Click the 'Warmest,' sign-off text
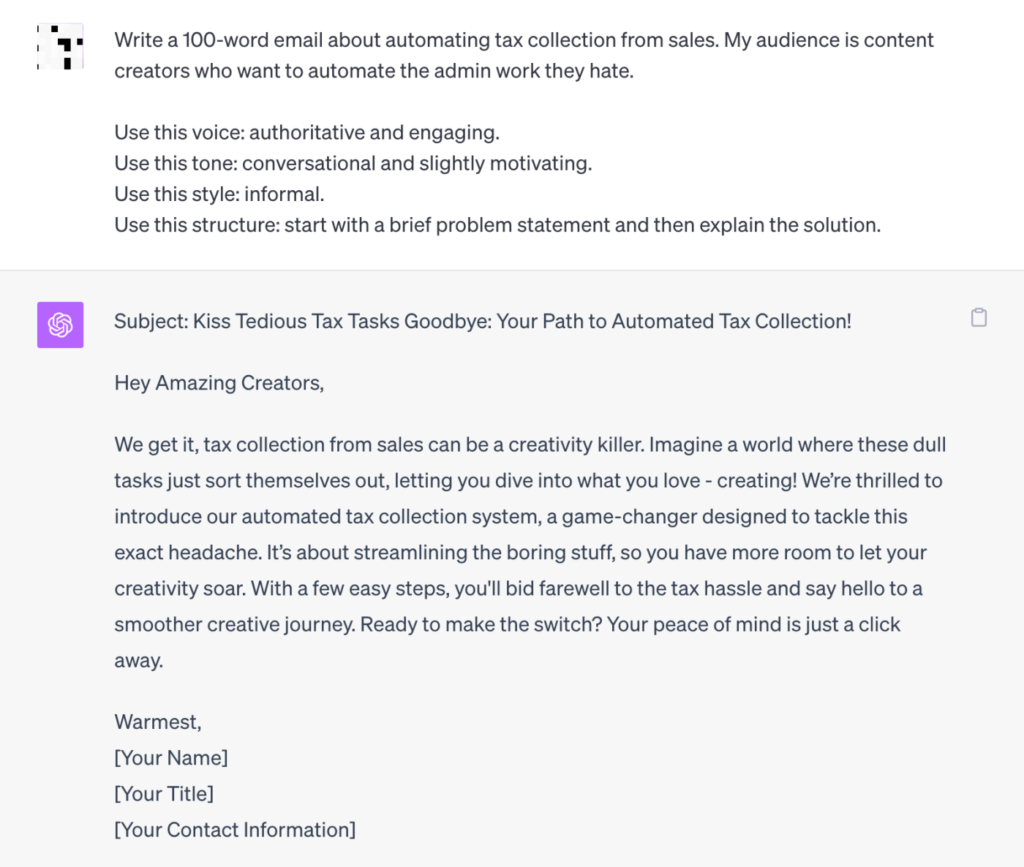 click(158, 721)
